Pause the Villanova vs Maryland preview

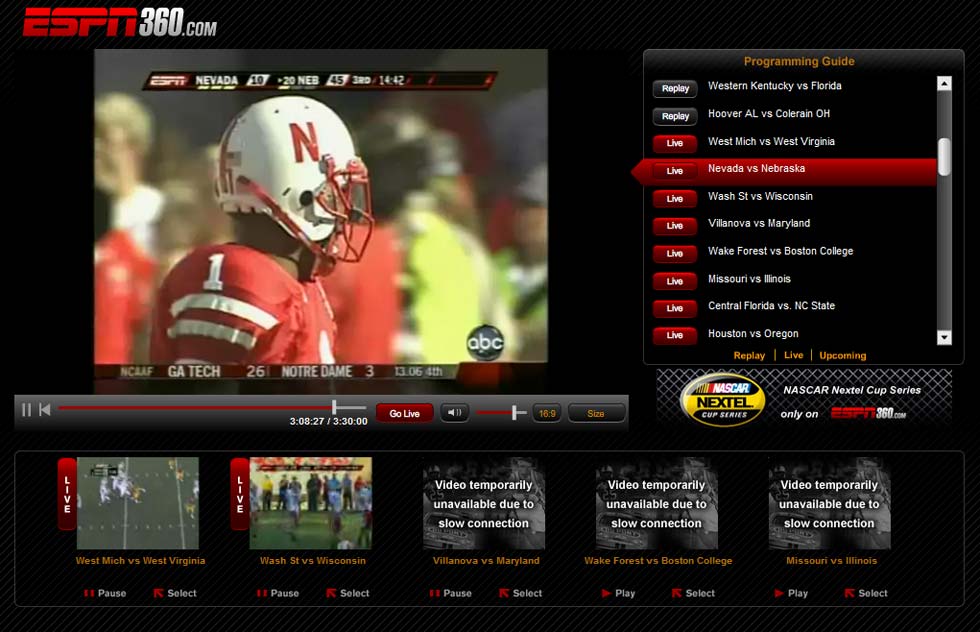(x=451, y=593)
